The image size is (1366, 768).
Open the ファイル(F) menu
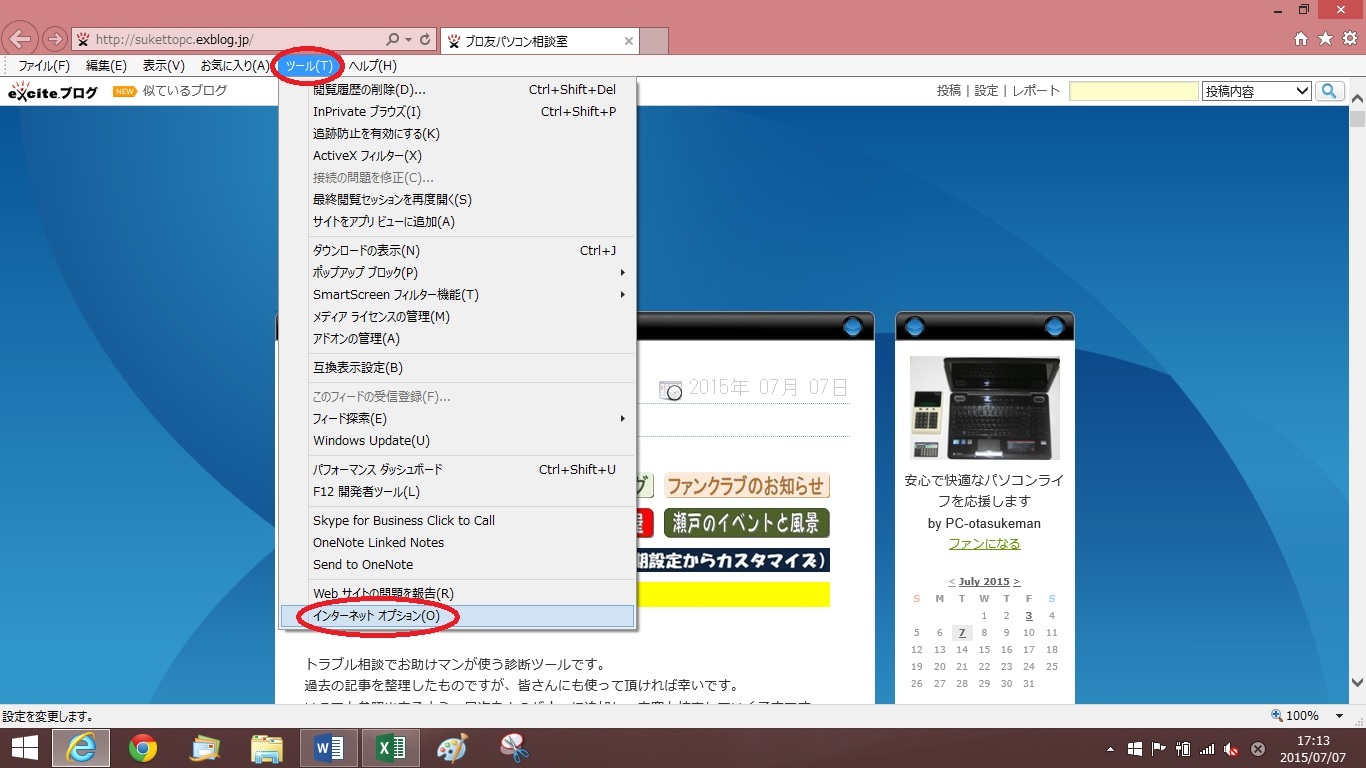(x=44, y=66)
